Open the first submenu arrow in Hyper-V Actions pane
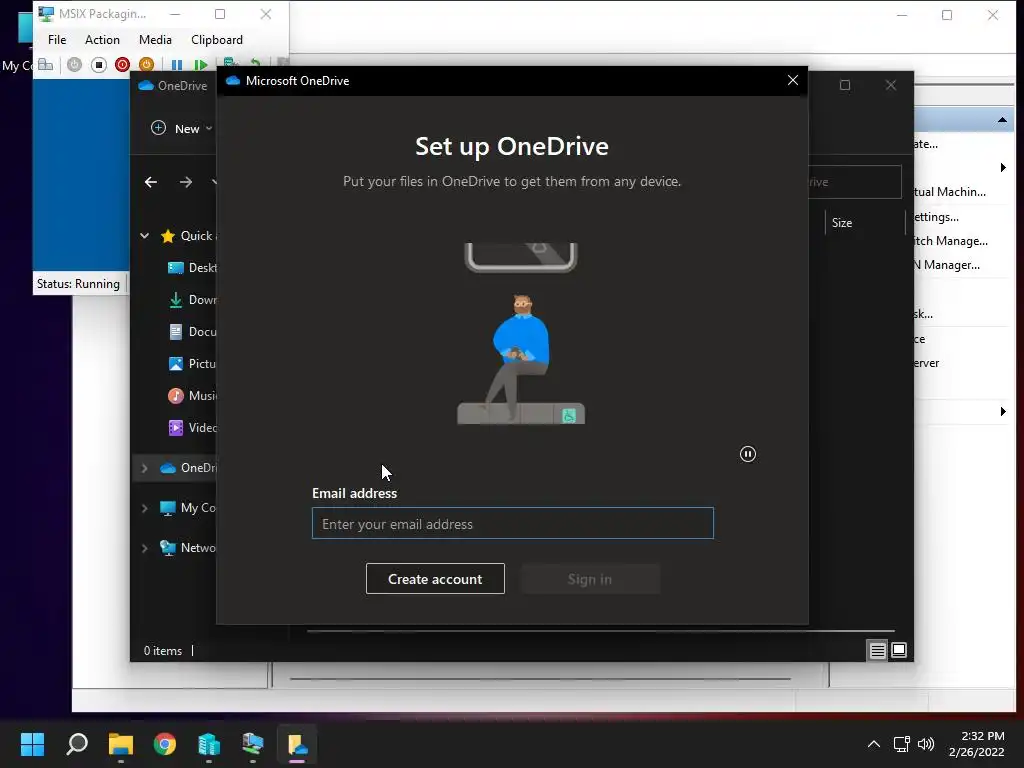Image resolution: width=1024 pixels, height=768 pixels. [1002, 168]
